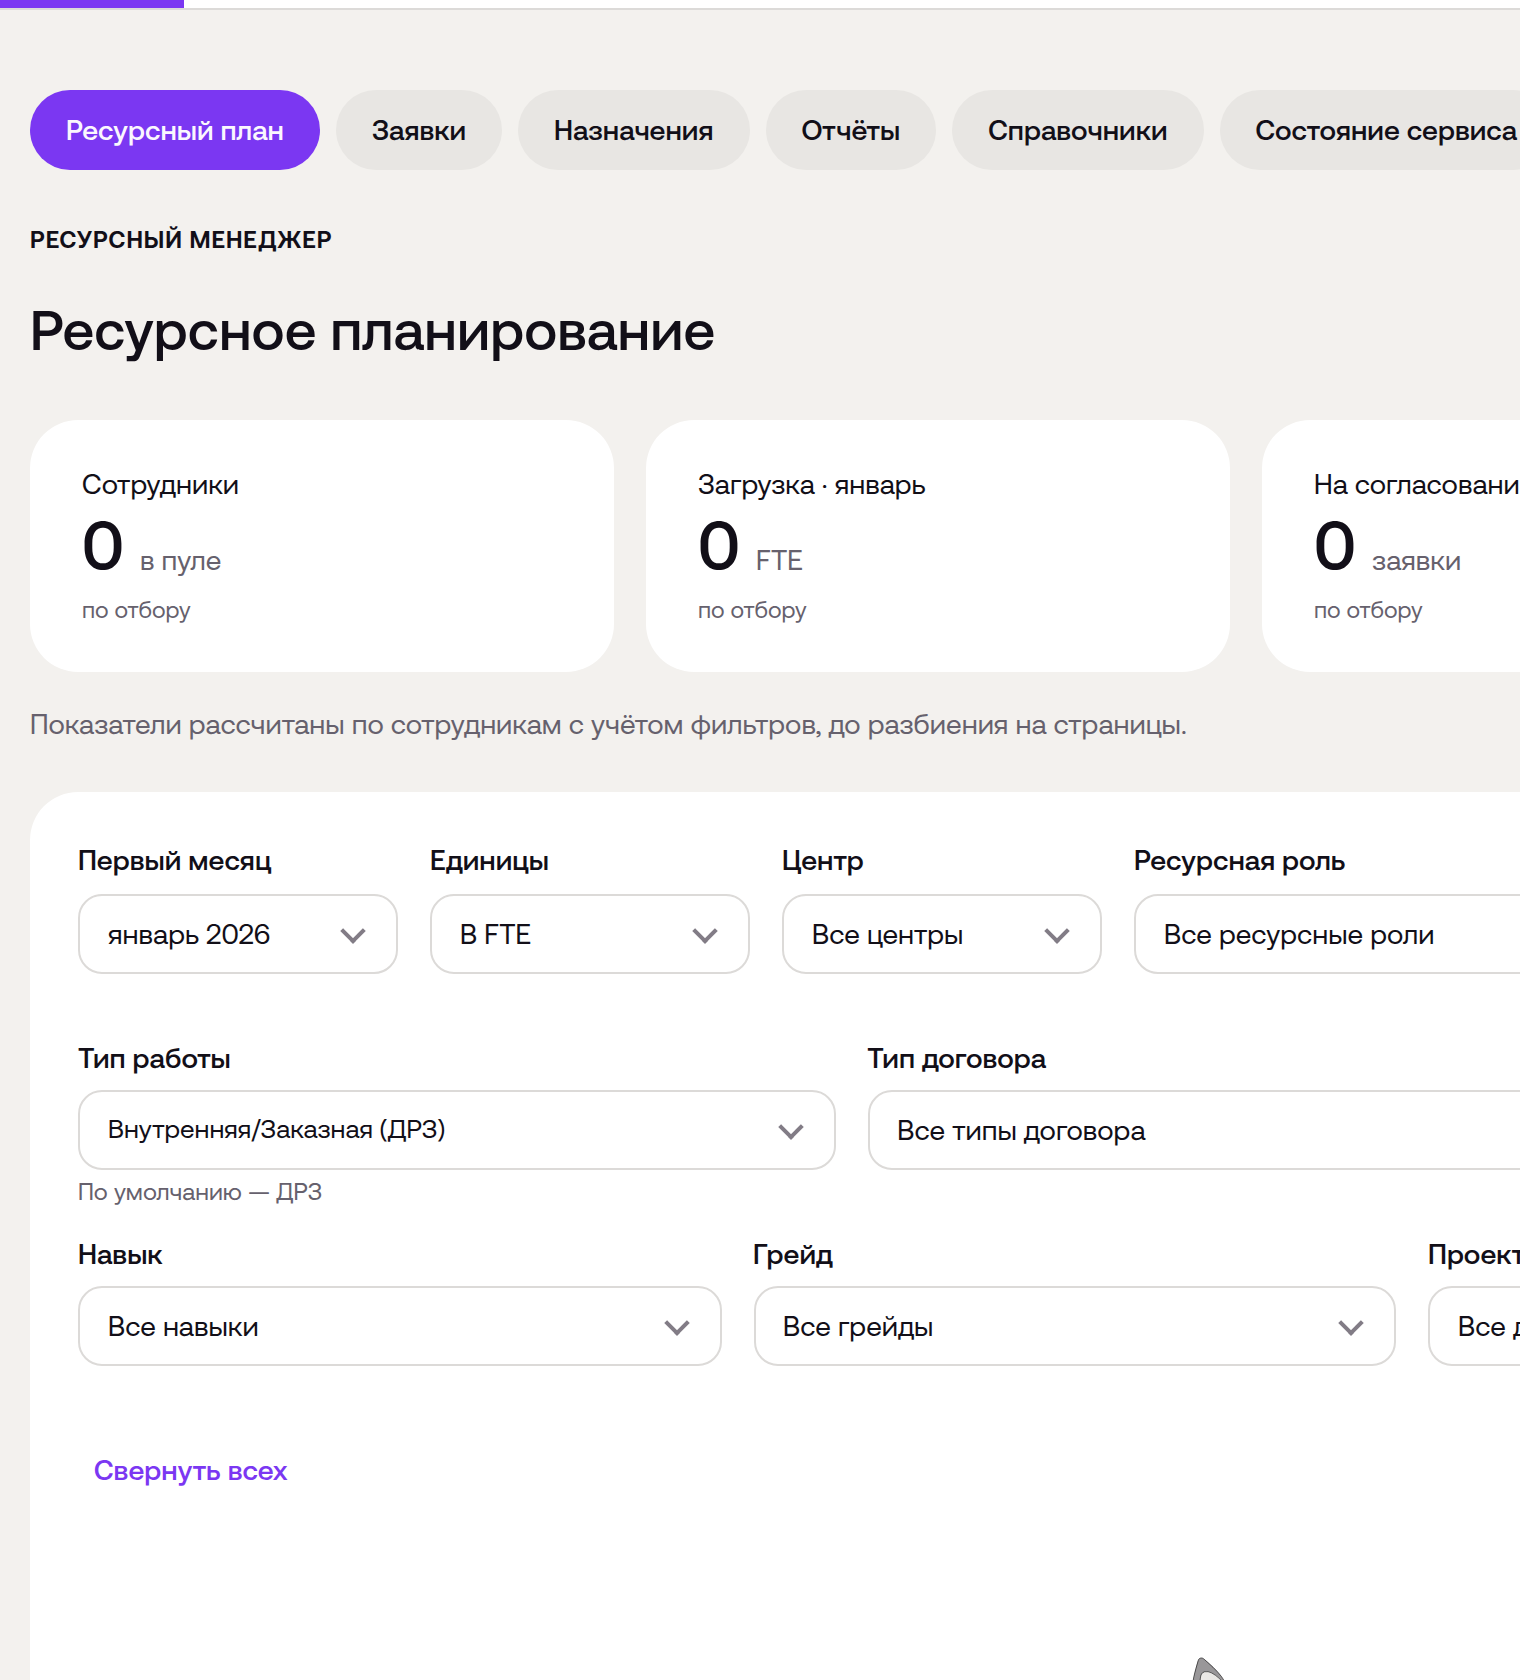The height and width of the screenshot is (1680, 1520).
Task: Click the РЕСУРСНЫЙ МЕНЕДЖЕР label
Action: (181, 240)
